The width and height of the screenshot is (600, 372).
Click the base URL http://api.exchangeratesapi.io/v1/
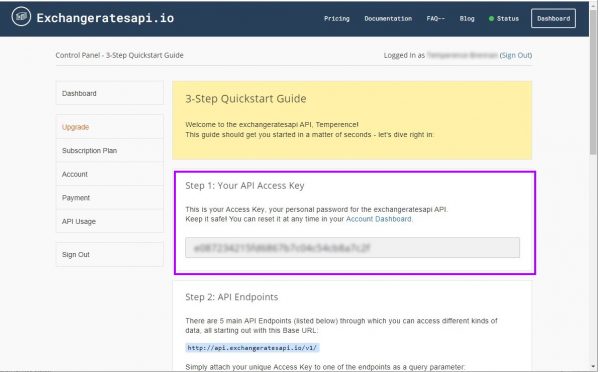pos(253,348)
